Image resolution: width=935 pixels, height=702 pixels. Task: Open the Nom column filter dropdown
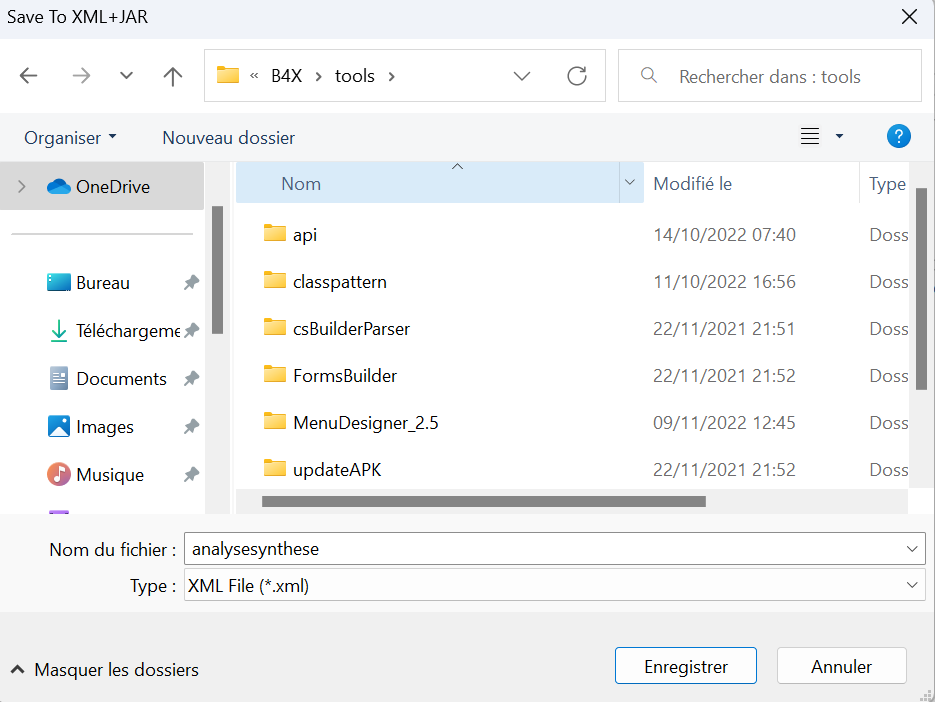[630, 183]
